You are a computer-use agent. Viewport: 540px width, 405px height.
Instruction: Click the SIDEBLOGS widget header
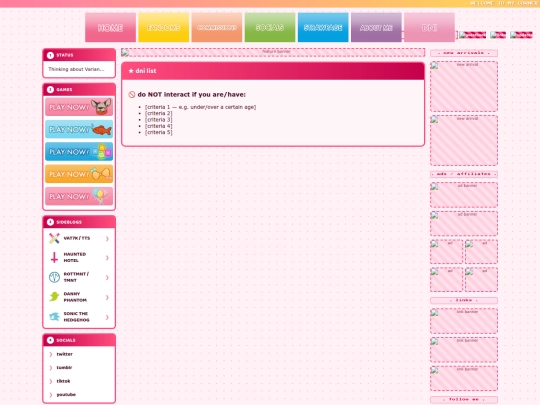pyautogui.click(x=79, y=222)
